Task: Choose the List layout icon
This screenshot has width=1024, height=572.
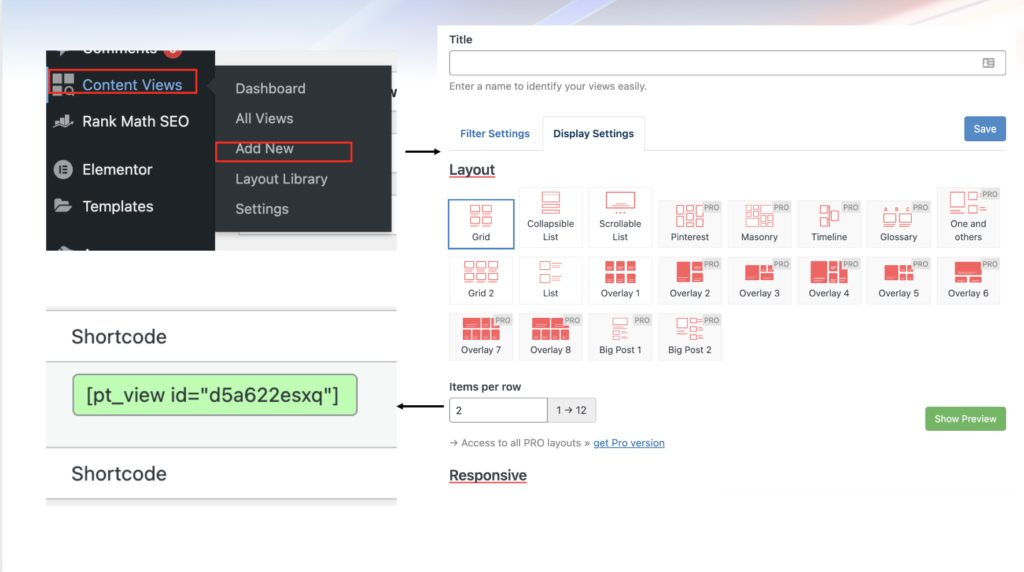Action: [550, 272]
